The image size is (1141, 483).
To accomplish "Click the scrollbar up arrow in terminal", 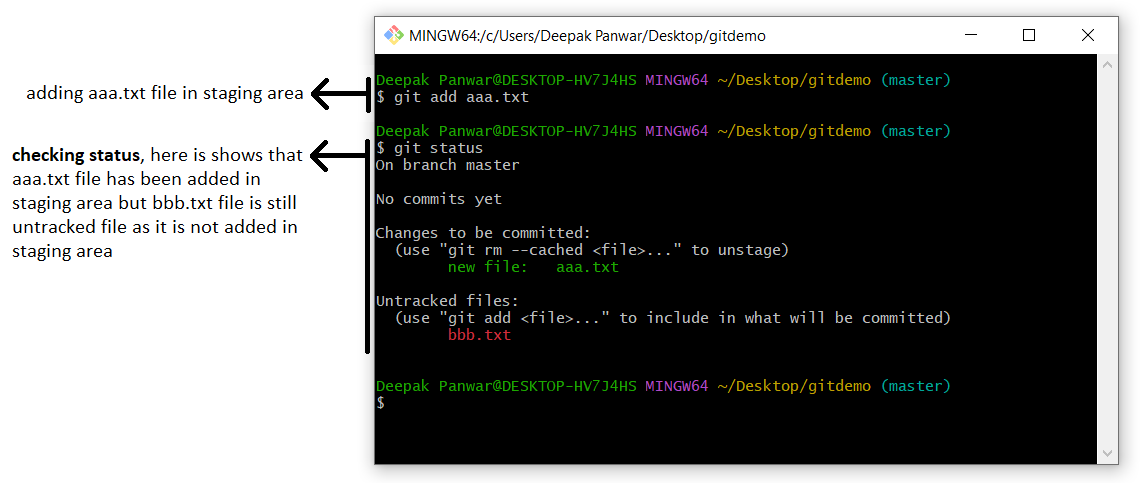I will (x=1107, y=64).
